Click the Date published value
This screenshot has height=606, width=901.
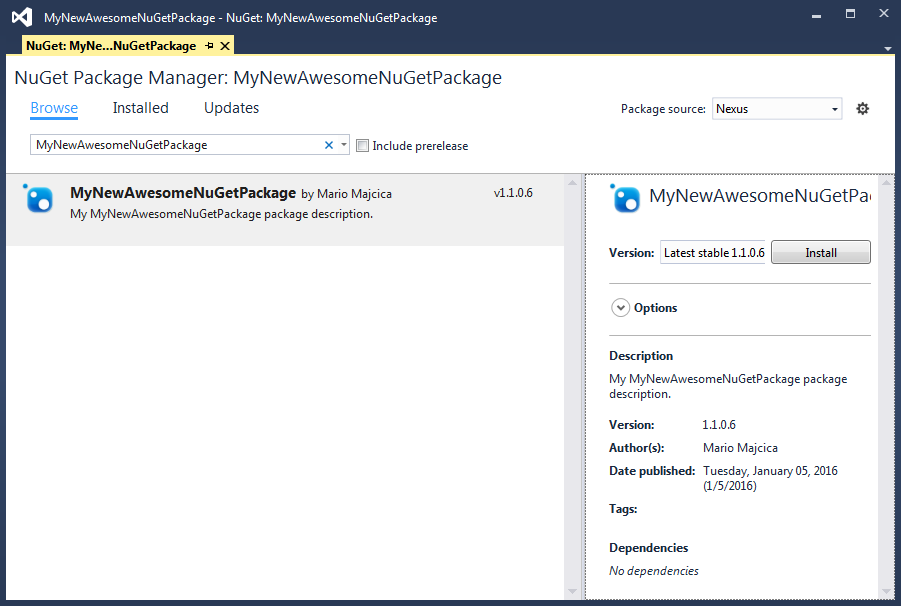pyautogui.click(x=770, y=478)
